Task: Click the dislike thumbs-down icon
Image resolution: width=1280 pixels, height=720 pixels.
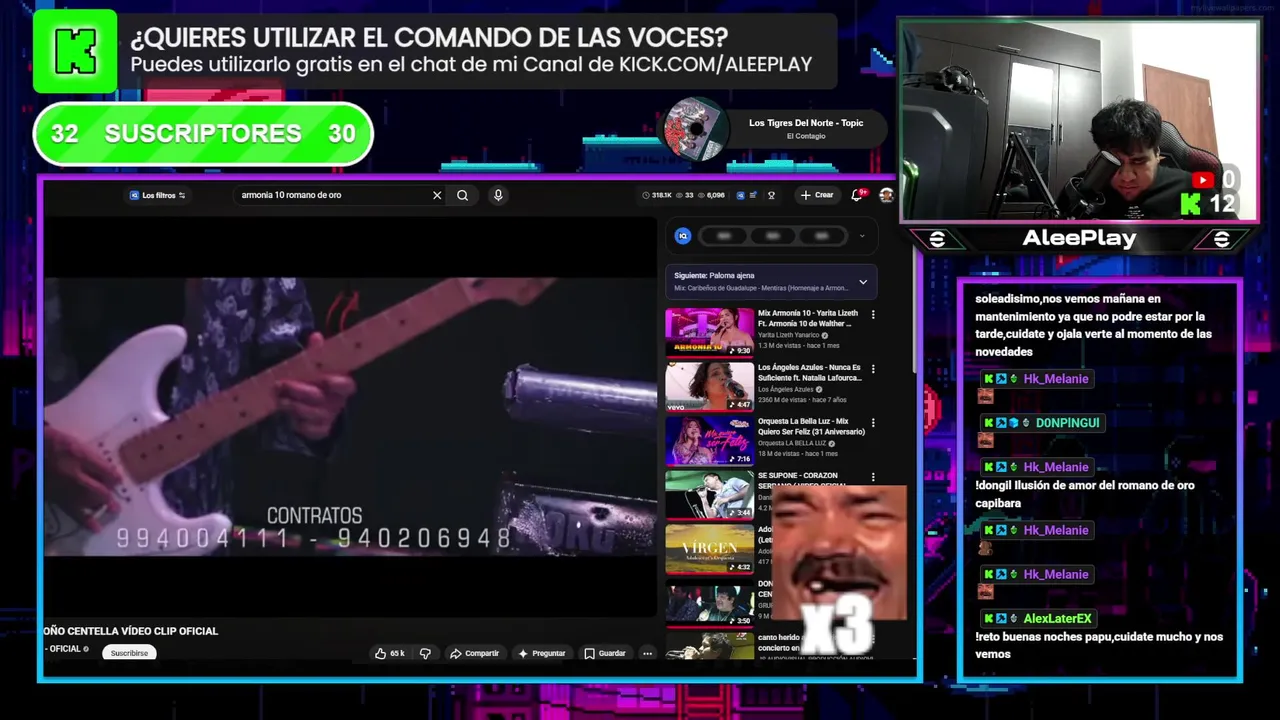Action: click(x=425, y=653)
